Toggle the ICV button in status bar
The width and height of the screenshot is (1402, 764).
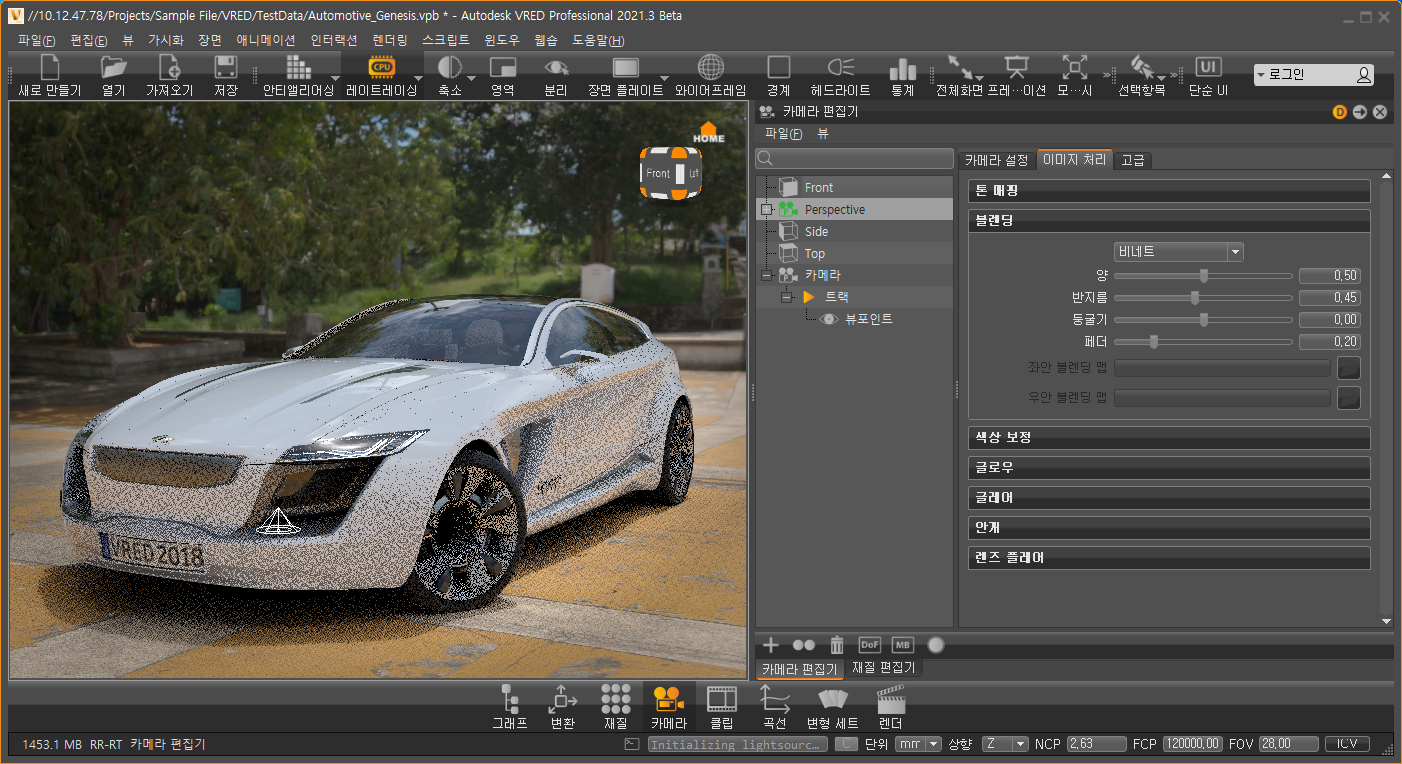[x=1347, y=744]
